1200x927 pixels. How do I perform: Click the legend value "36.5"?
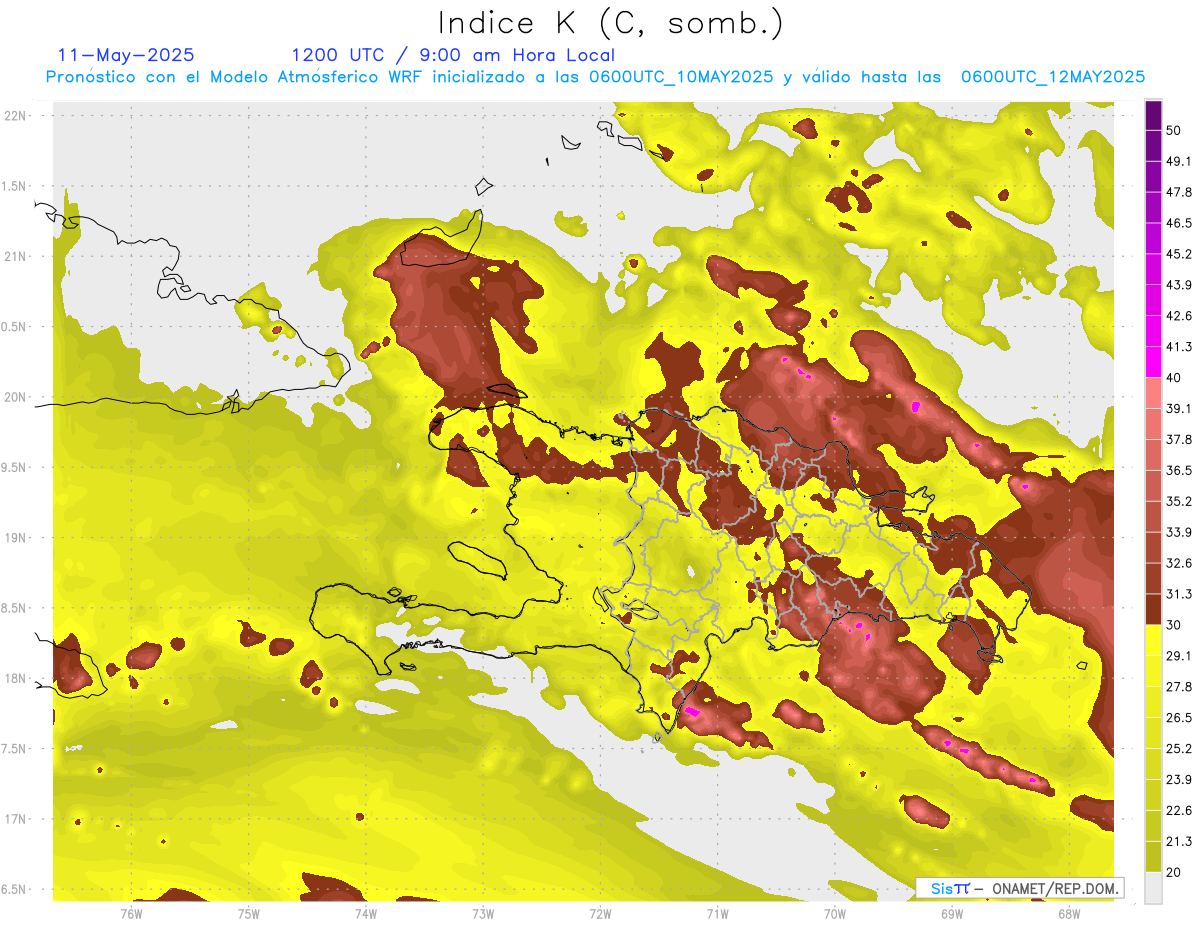point(1178,470)
